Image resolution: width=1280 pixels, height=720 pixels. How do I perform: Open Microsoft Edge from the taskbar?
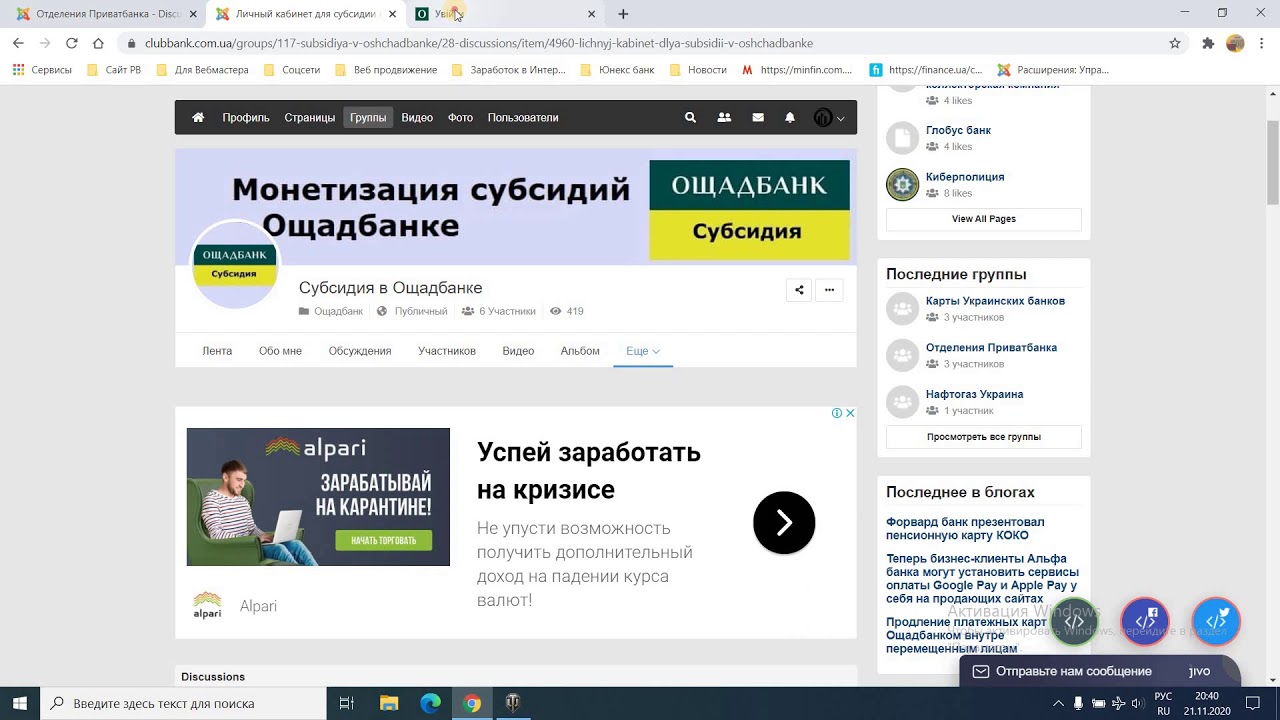click(430, 703)
